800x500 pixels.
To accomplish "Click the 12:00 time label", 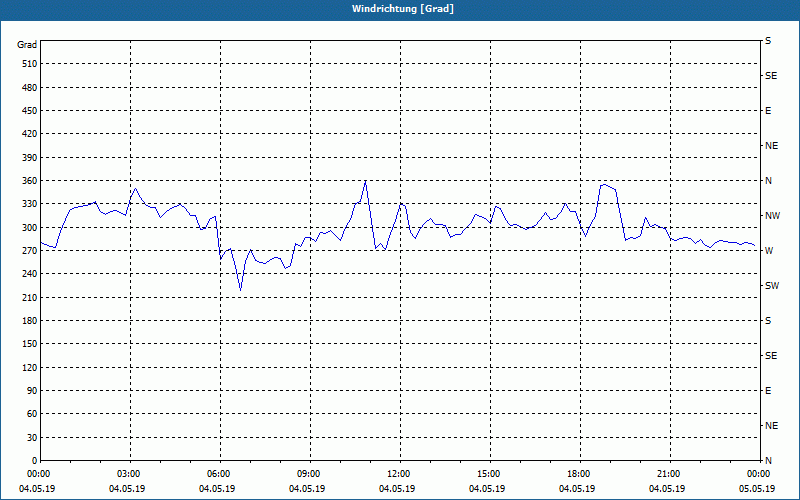I will [398, 474].
